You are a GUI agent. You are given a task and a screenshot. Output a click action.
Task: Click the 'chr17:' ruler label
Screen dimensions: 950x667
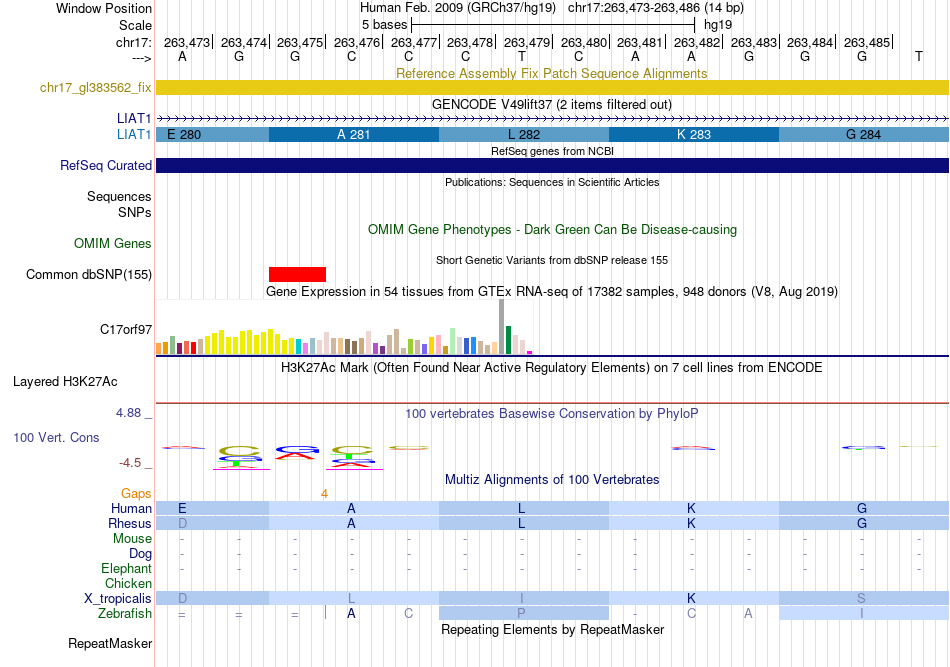pos(133,42)
